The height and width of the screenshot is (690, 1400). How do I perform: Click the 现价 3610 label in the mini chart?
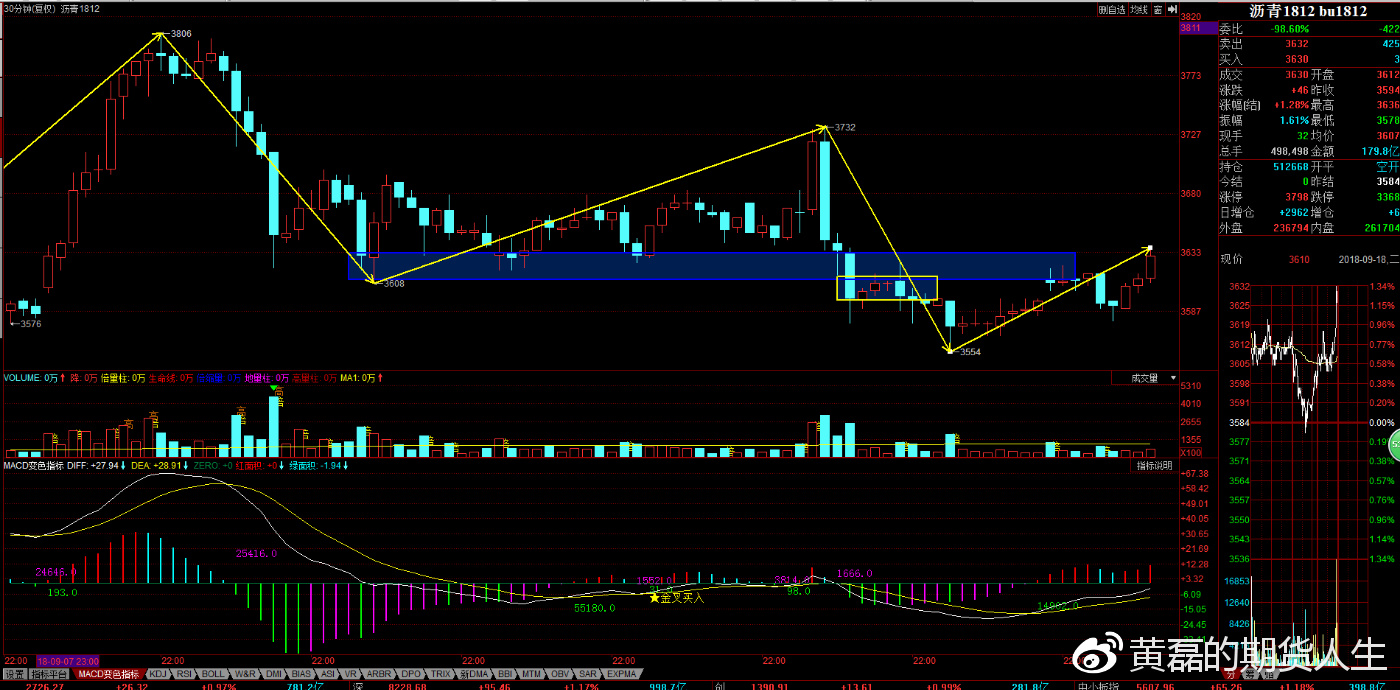tap(1299, 259)
